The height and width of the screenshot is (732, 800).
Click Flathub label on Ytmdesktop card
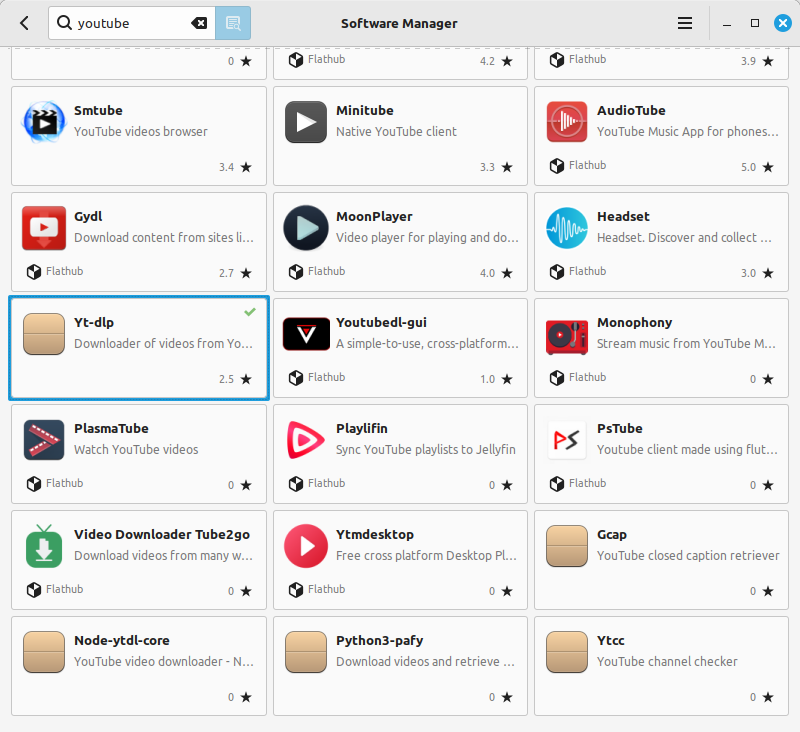[x=327, y=590]
